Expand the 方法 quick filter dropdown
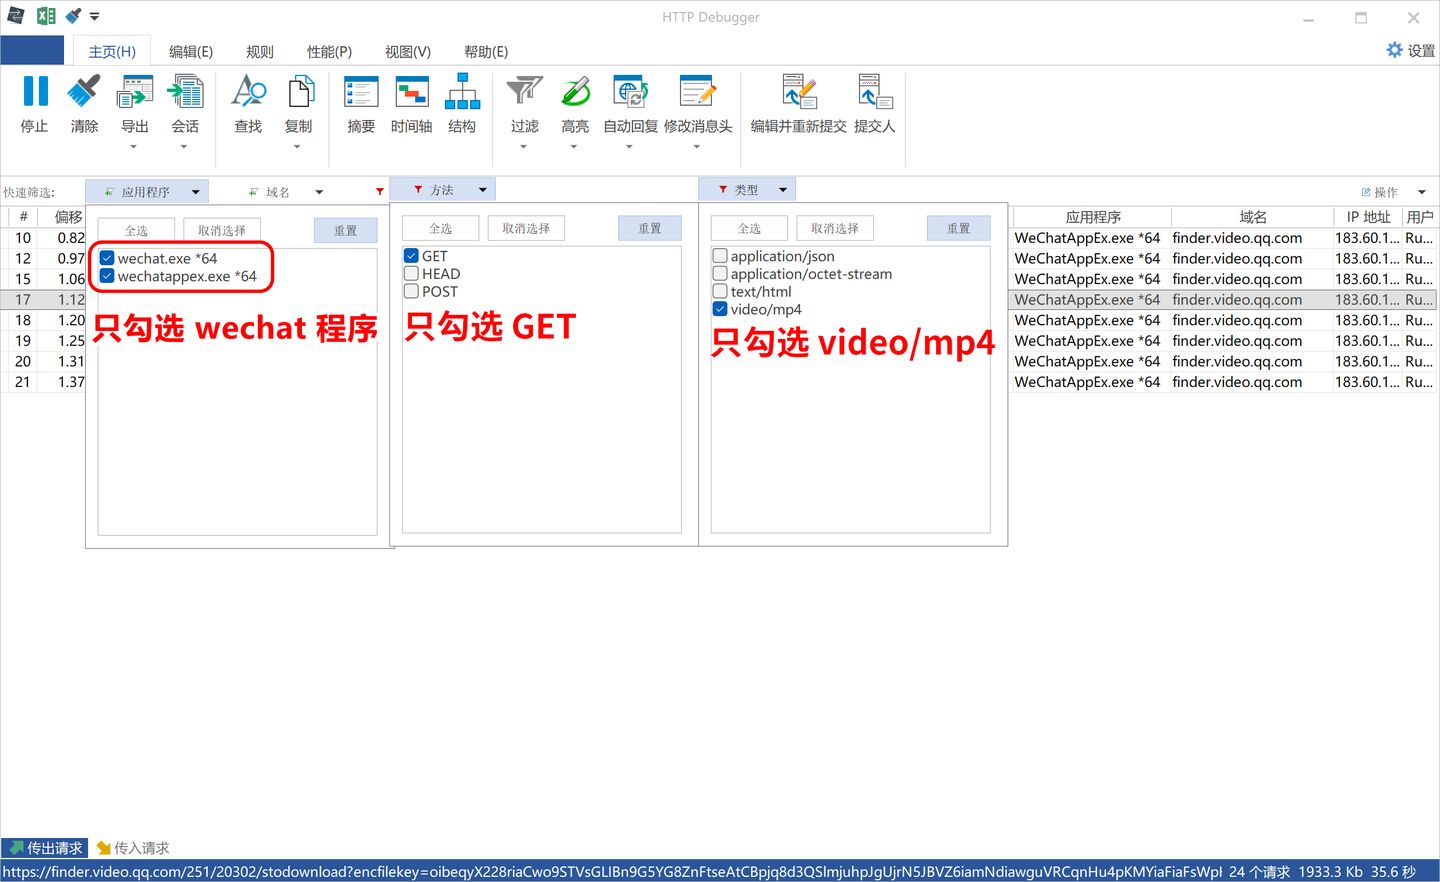This screenshot has width=1440, height=882. coord(483,190)
